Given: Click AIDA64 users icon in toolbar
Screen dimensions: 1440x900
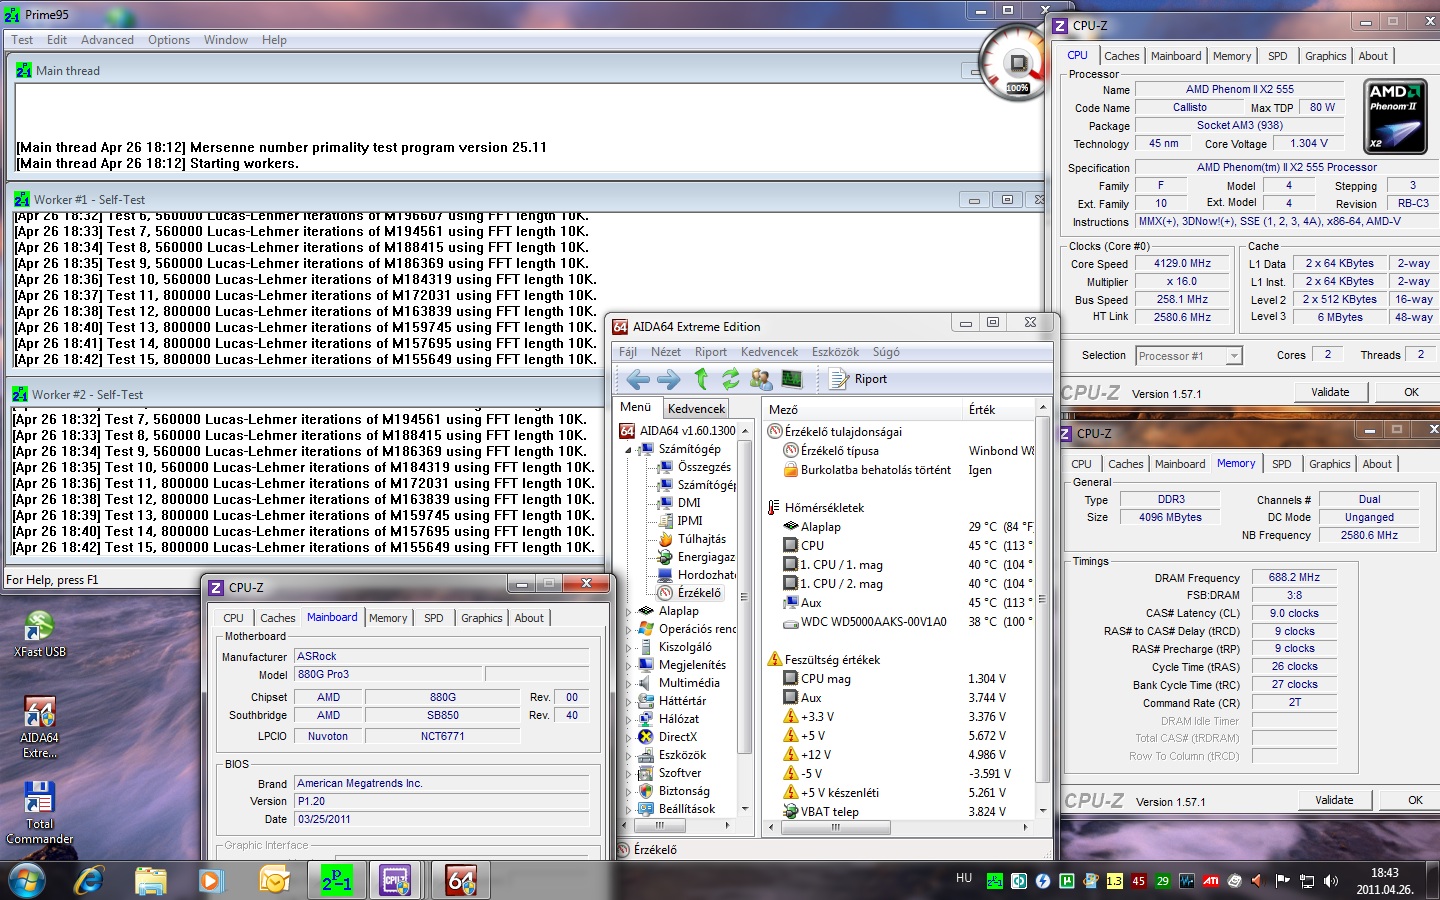Looking at the screenshot, I should tap(761, 379).
